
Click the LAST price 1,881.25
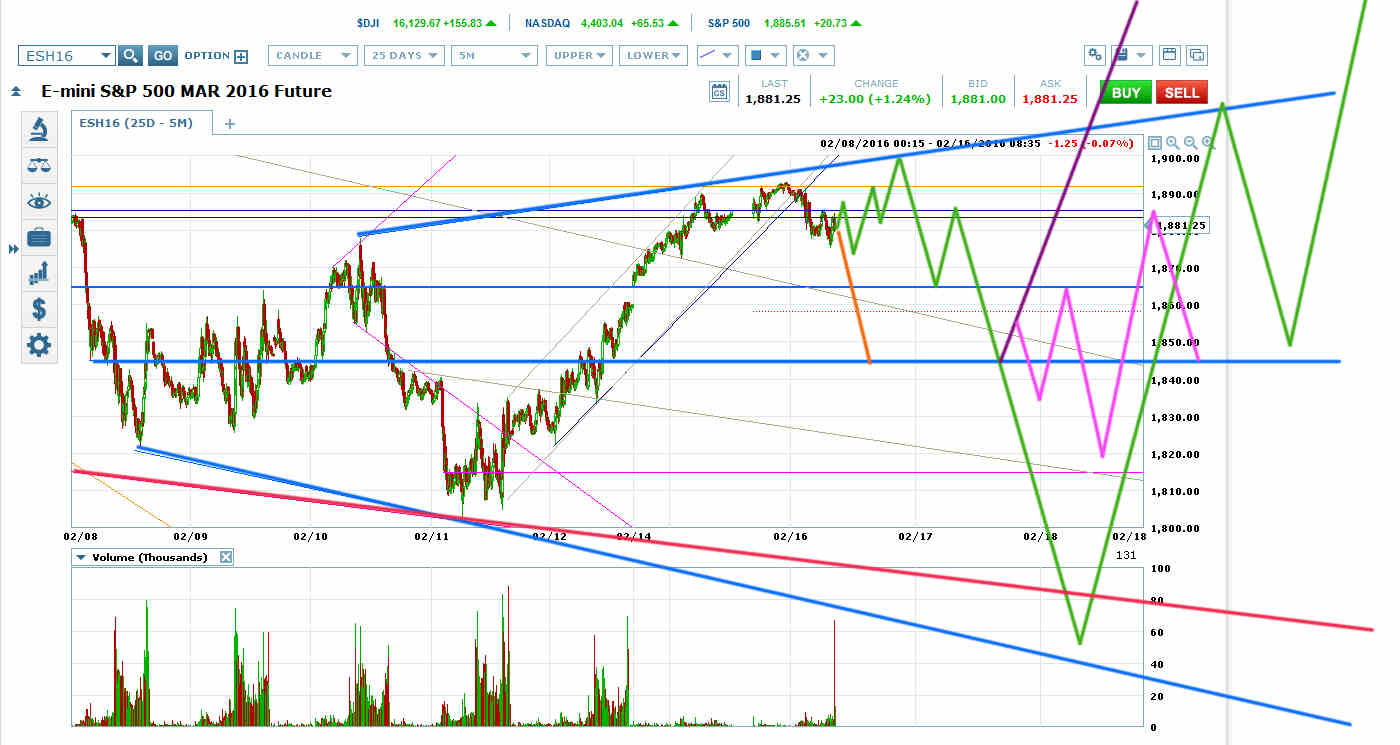point(774,99)
